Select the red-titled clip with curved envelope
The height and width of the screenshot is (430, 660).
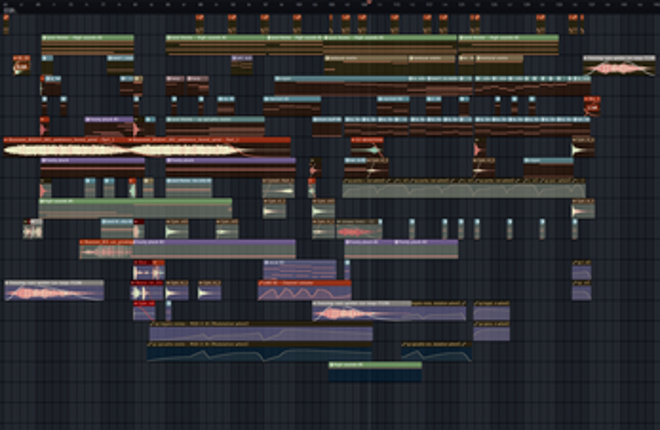tap(304, 290)
